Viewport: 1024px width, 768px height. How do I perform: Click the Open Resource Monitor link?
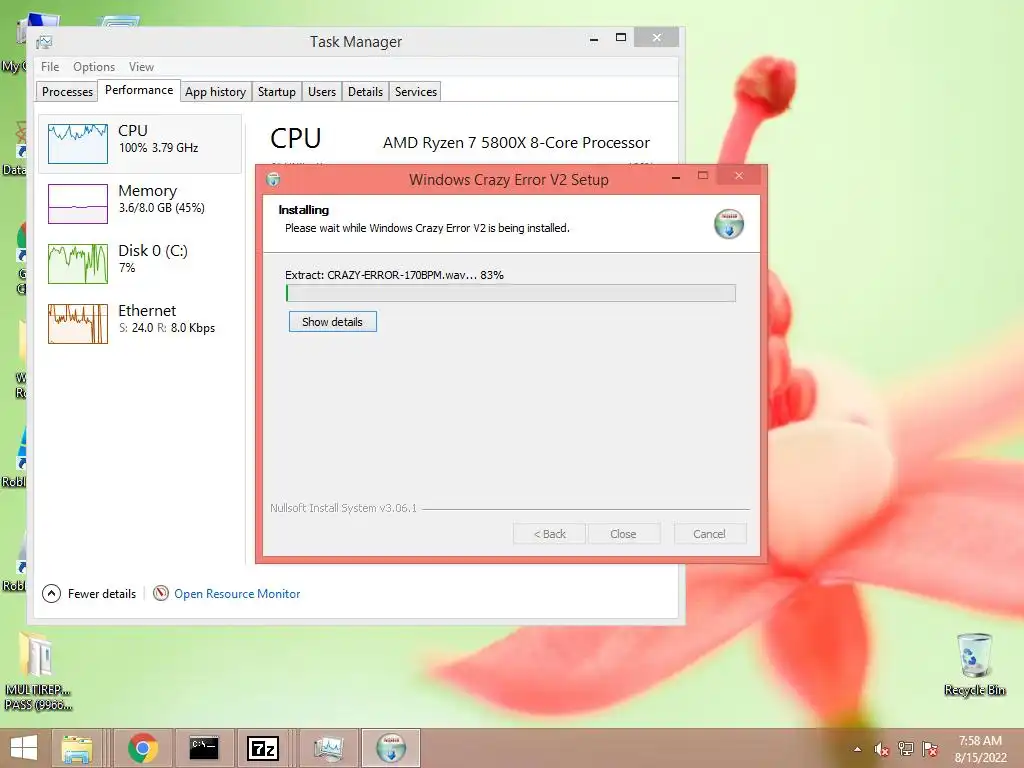click(237, 594)
